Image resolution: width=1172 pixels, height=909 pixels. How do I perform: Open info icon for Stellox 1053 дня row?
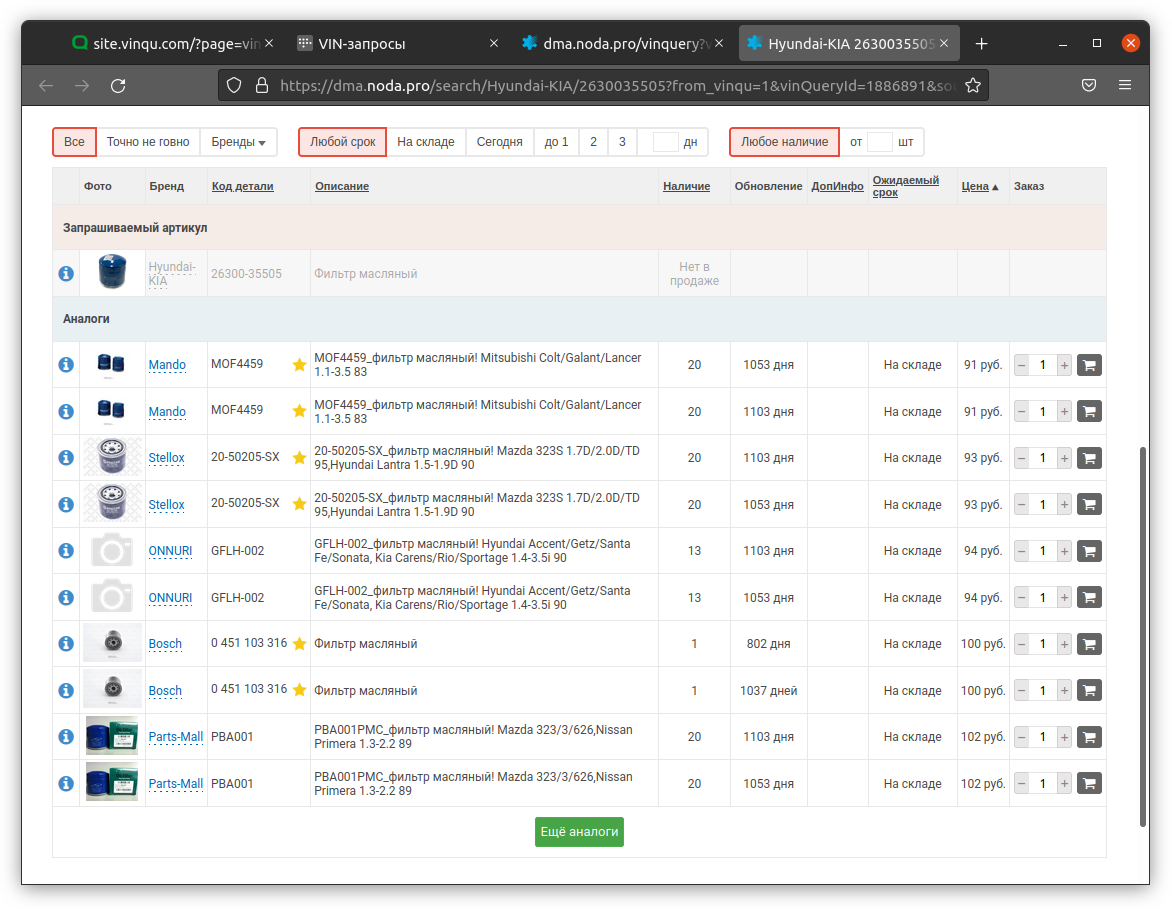tap(66, 505)
